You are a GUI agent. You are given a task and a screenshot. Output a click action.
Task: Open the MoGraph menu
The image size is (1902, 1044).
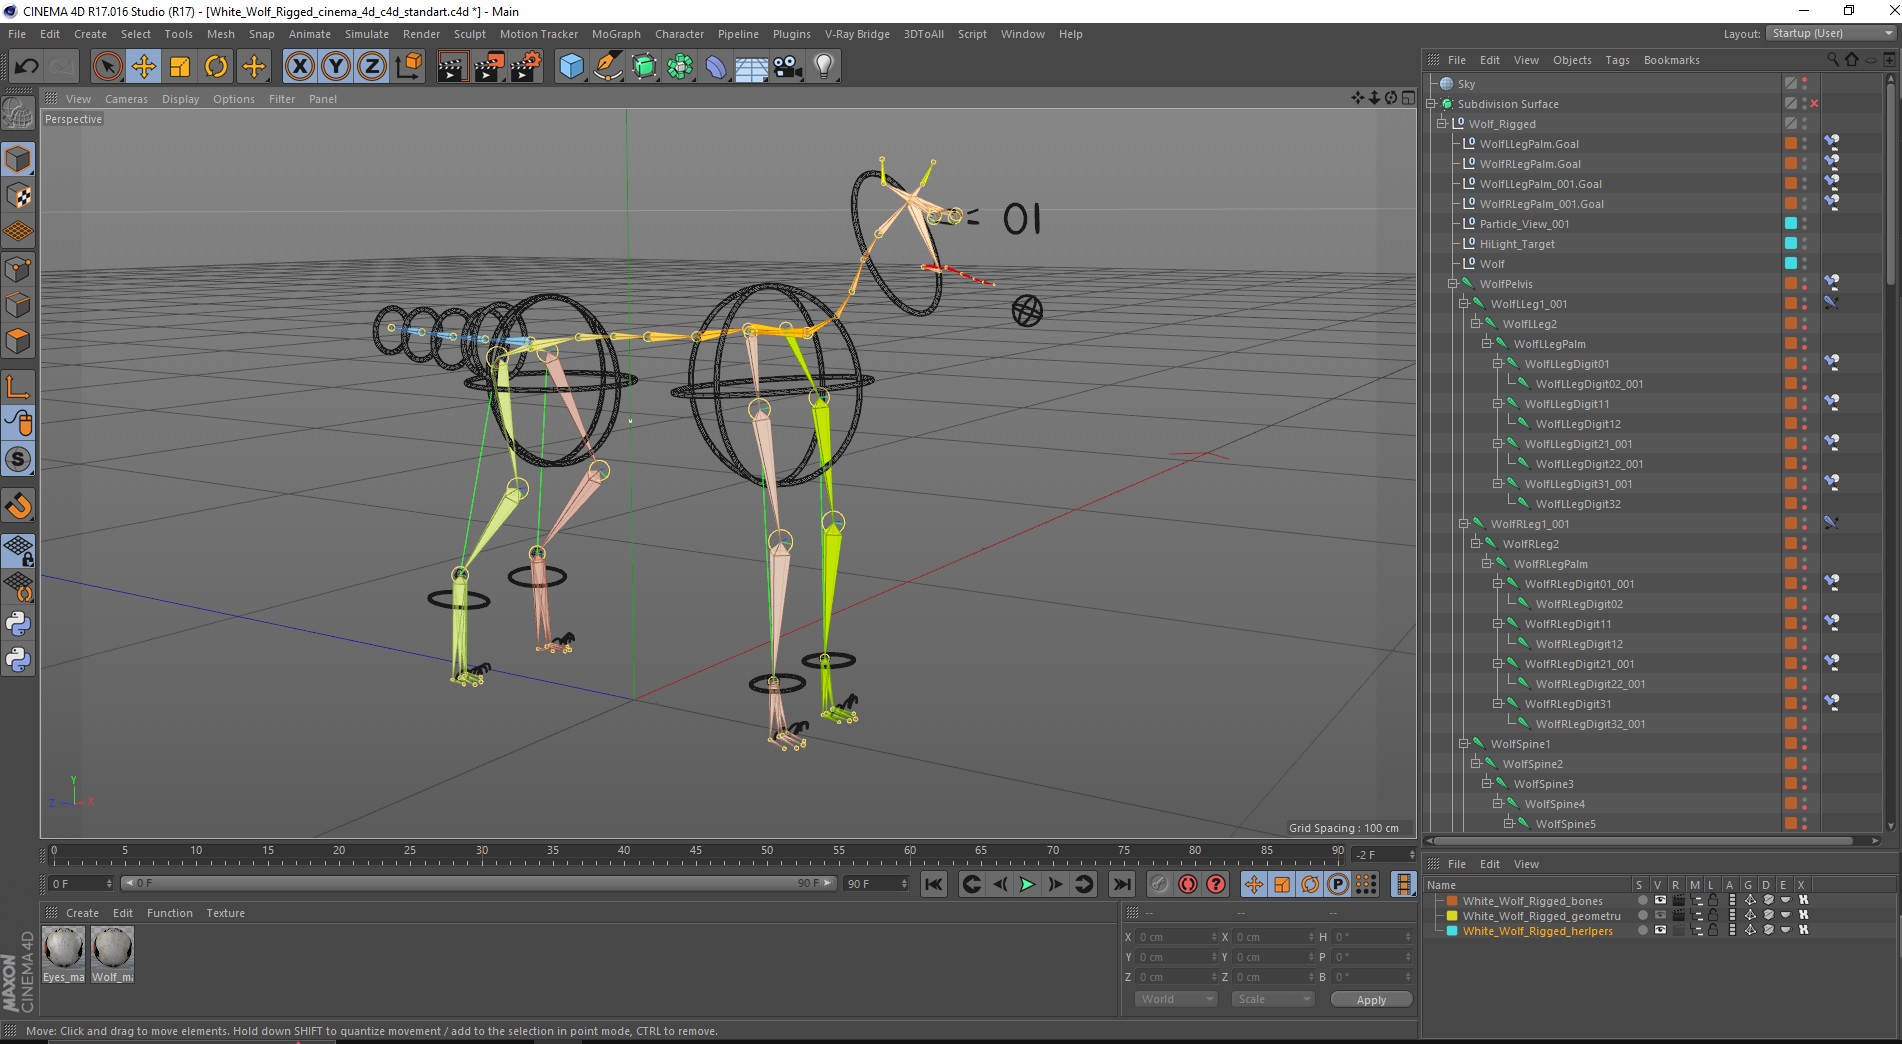click(616, 34)
